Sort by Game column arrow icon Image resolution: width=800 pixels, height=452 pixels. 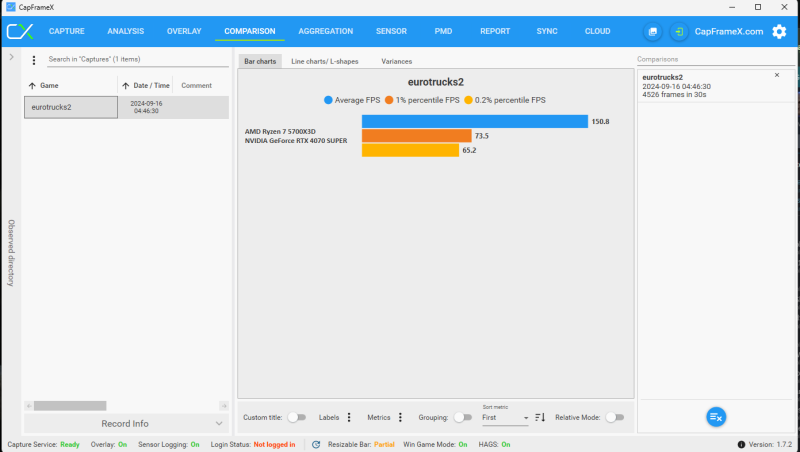pos(32,86)
